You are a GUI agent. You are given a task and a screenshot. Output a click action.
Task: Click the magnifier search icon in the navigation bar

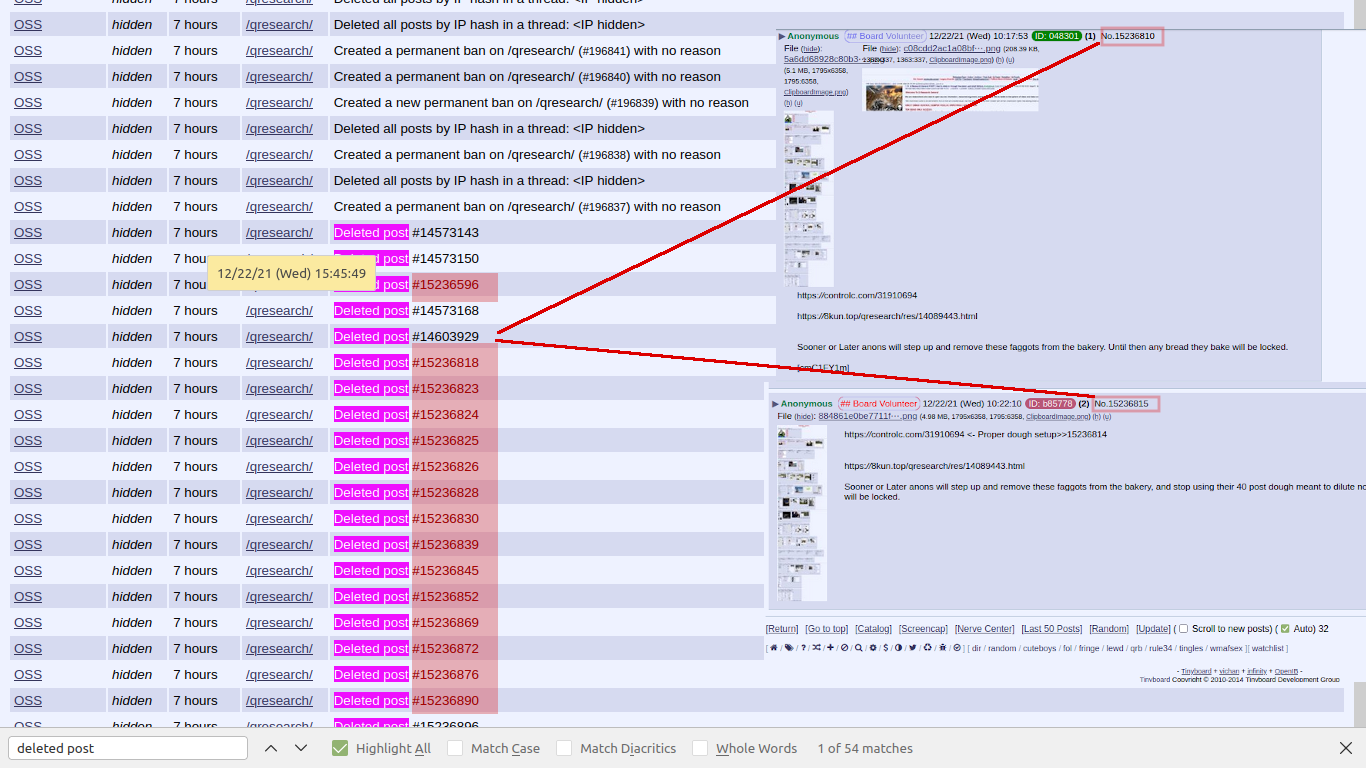pos(858,648)
